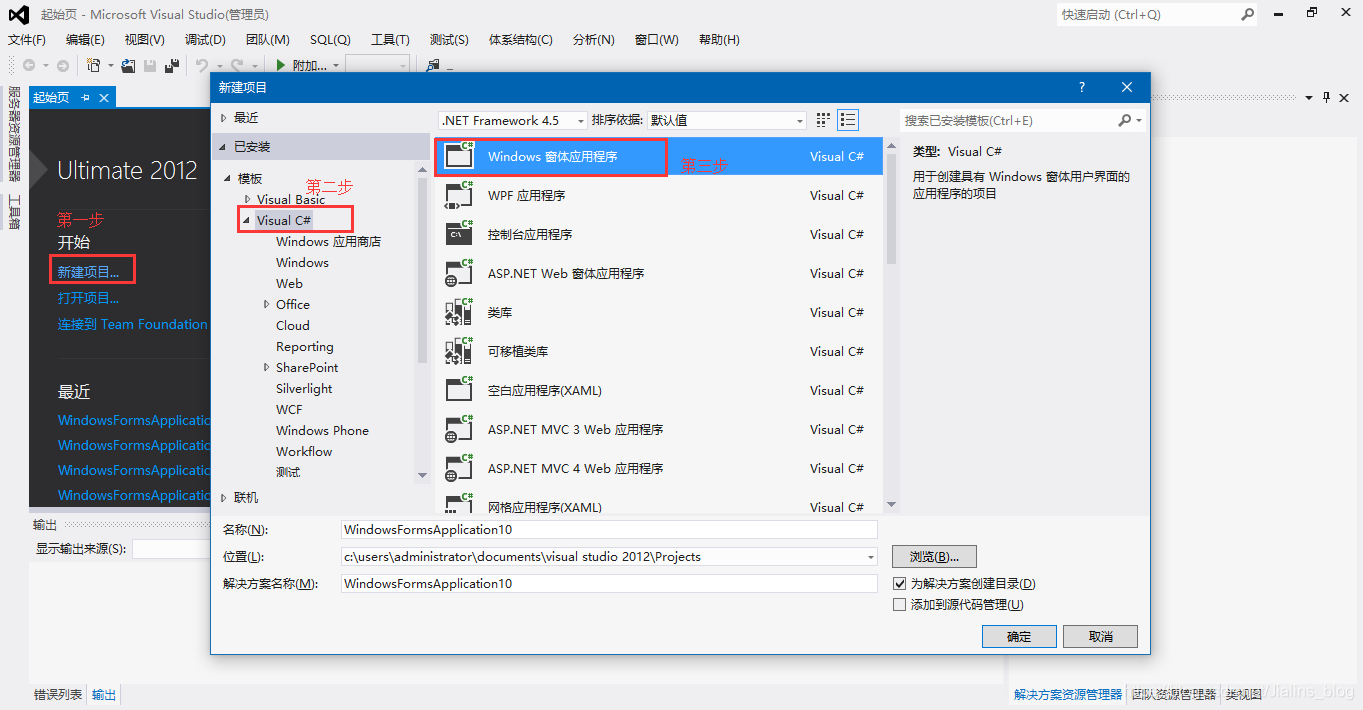Image resolution: width=1363 pixels, height=710 pixels.
Task: Expand the SharePoint tree node
Action: pyautogui.click(x=266, y=367)
